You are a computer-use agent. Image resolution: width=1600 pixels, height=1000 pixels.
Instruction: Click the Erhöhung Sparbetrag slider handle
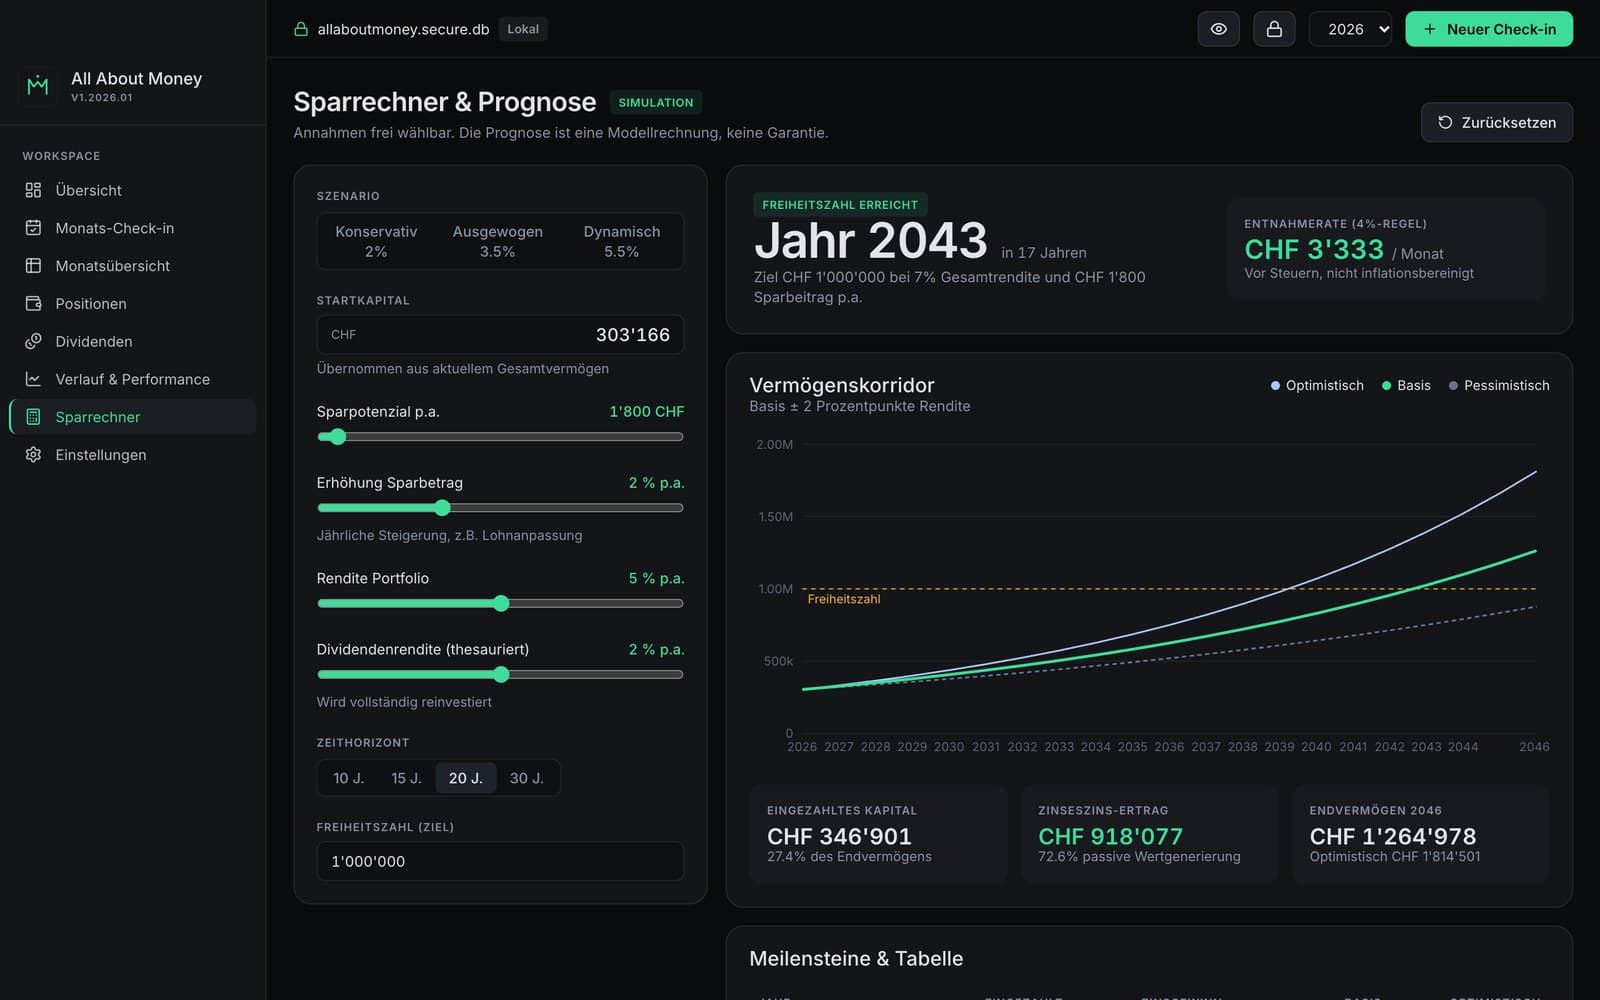[x=442, y=508]
